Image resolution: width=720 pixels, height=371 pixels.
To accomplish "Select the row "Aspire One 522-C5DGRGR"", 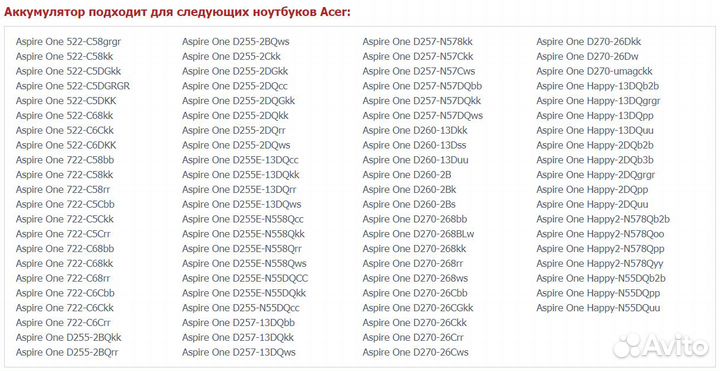I will (x=73, y=86).
